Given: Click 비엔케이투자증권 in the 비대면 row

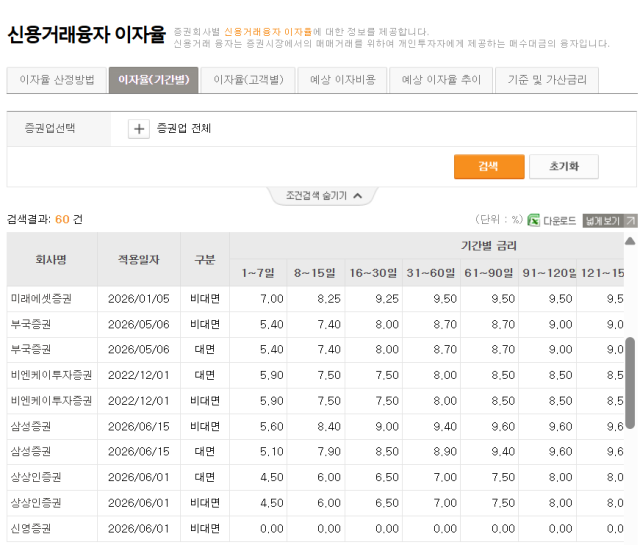Looking at the screenshot, I should coord(51,401).
